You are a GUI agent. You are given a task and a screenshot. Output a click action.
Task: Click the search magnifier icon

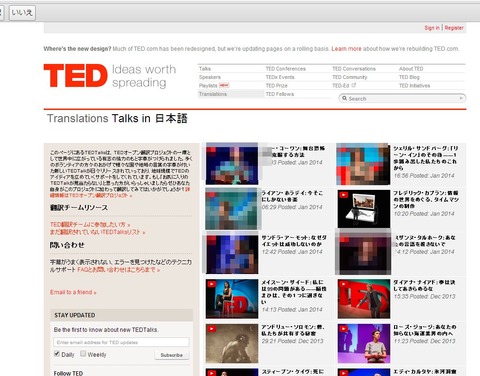click(344, 98)
